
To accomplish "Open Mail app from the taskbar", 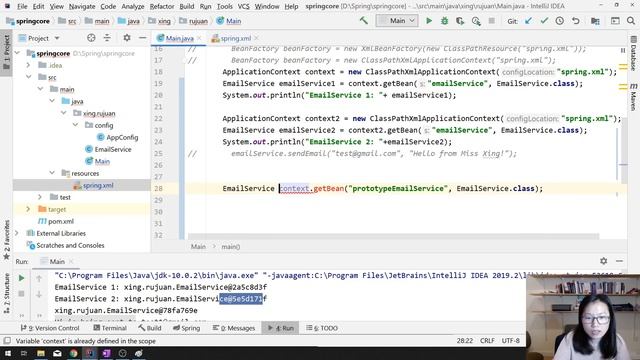I will [x=57, y=353].
